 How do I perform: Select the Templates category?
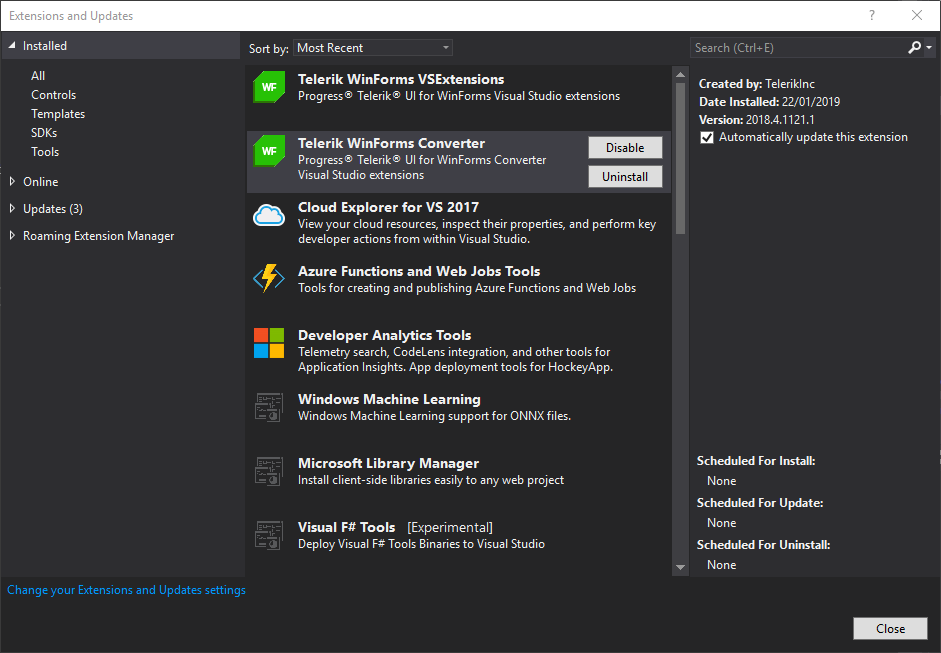coord(58,113)
